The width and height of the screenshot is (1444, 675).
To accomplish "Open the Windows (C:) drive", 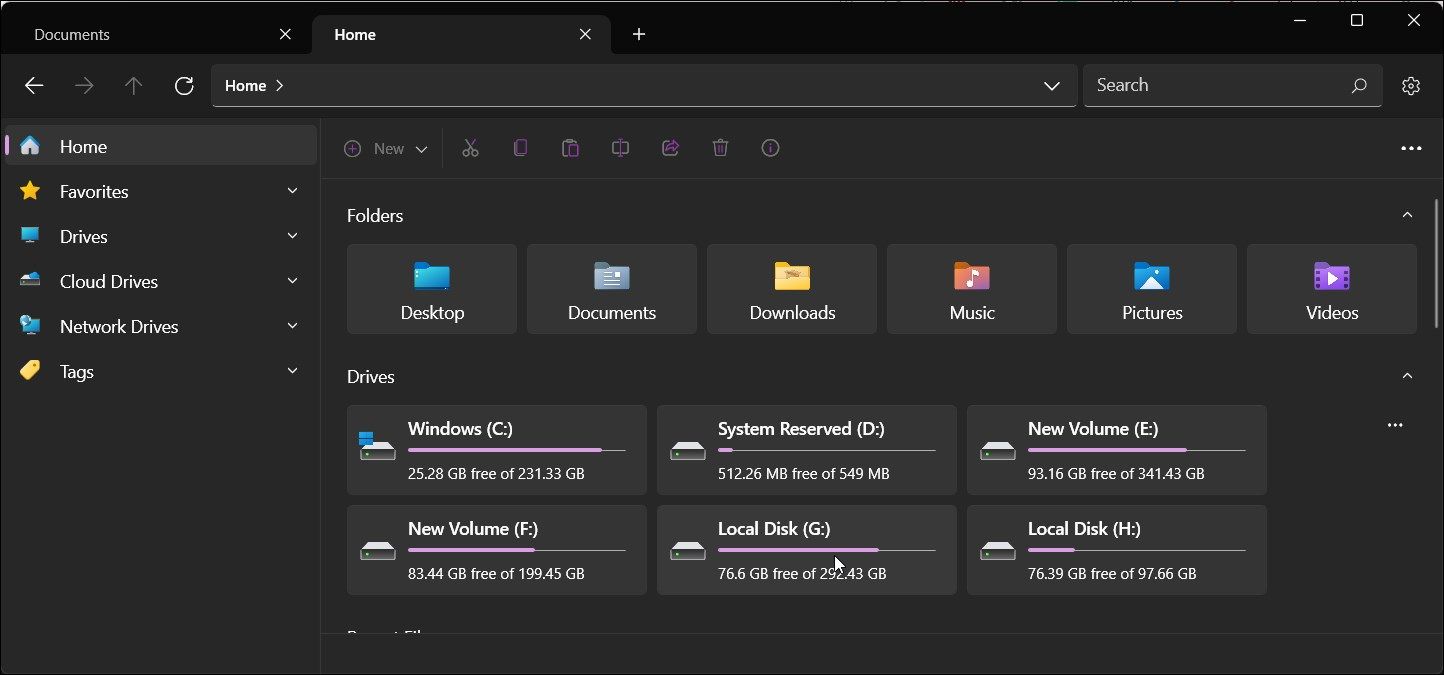I will 497,450.
